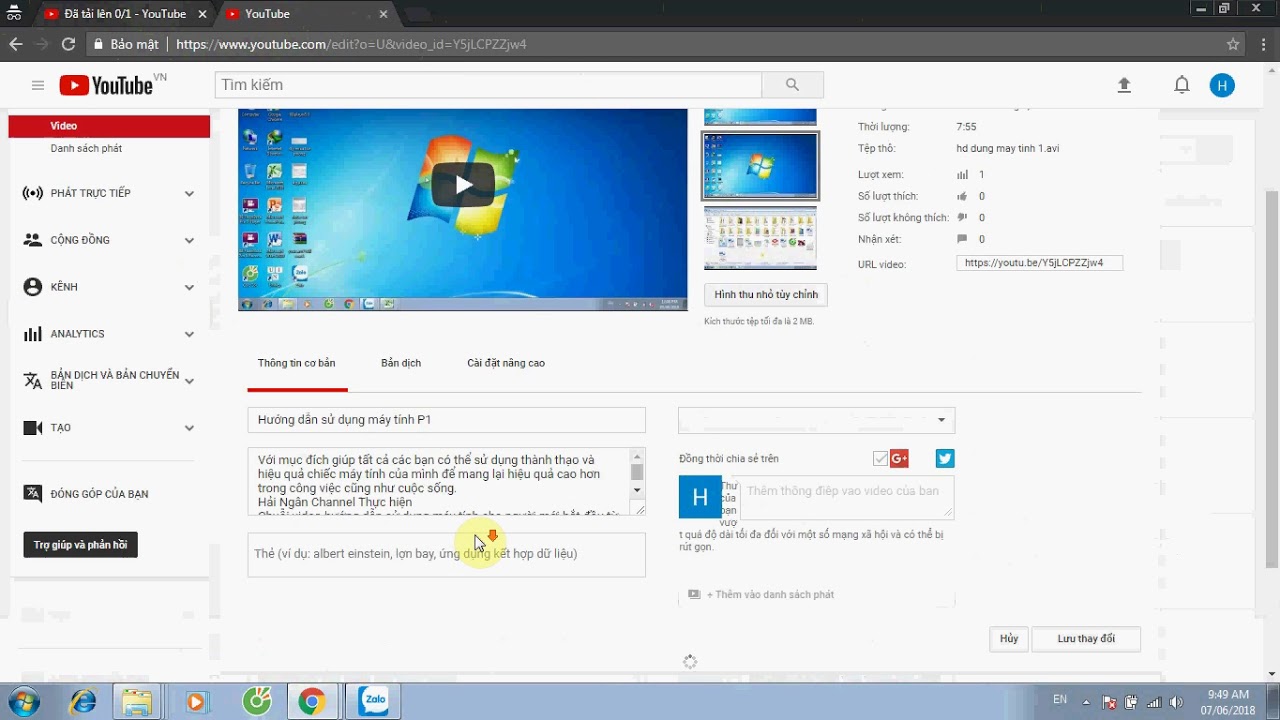This screenshot has height=720, width=1280.
Task: Toggle the share checkbox beside Google+
Action: pyautogui.click(x=880, y=458)
